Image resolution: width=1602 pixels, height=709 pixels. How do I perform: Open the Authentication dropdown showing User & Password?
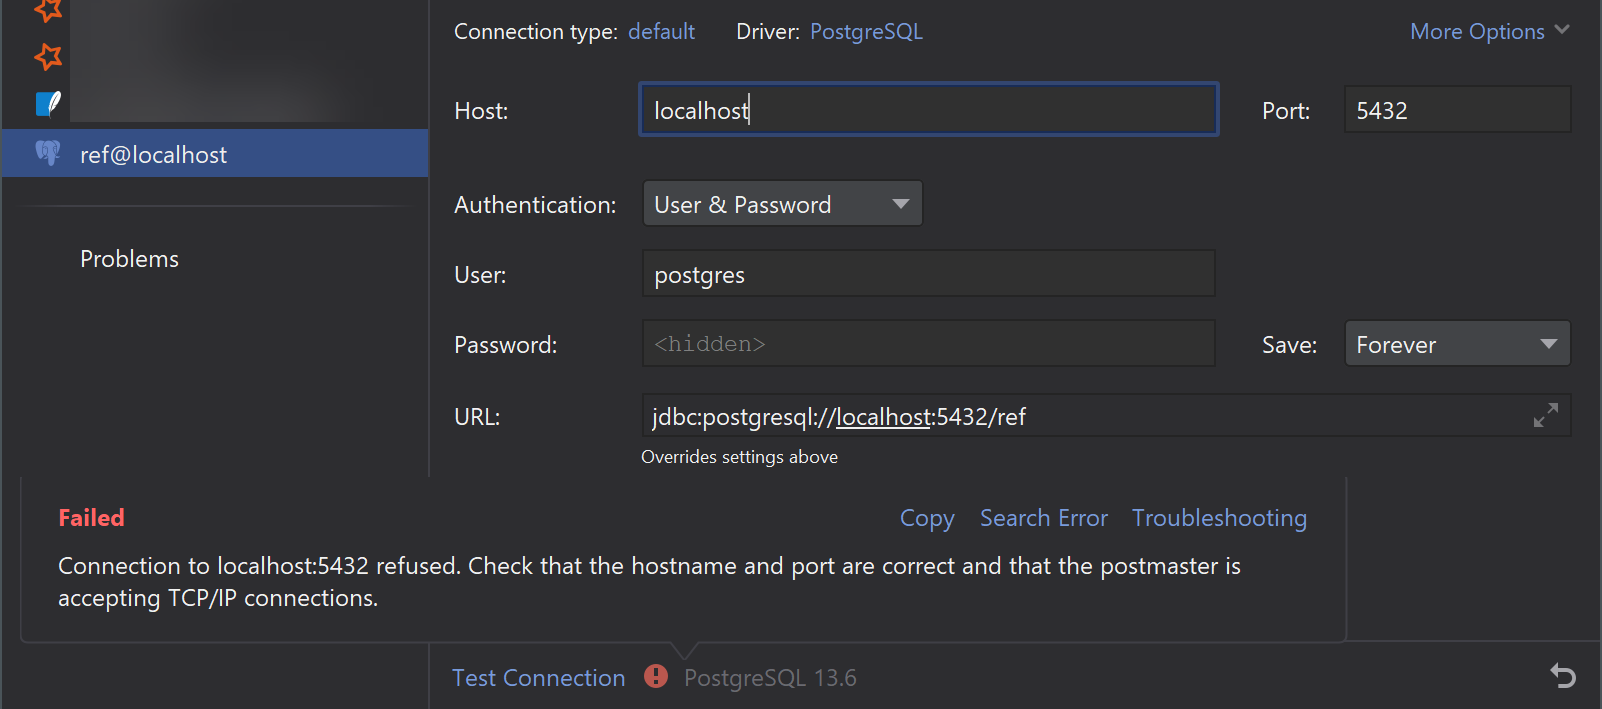(782, 204)
